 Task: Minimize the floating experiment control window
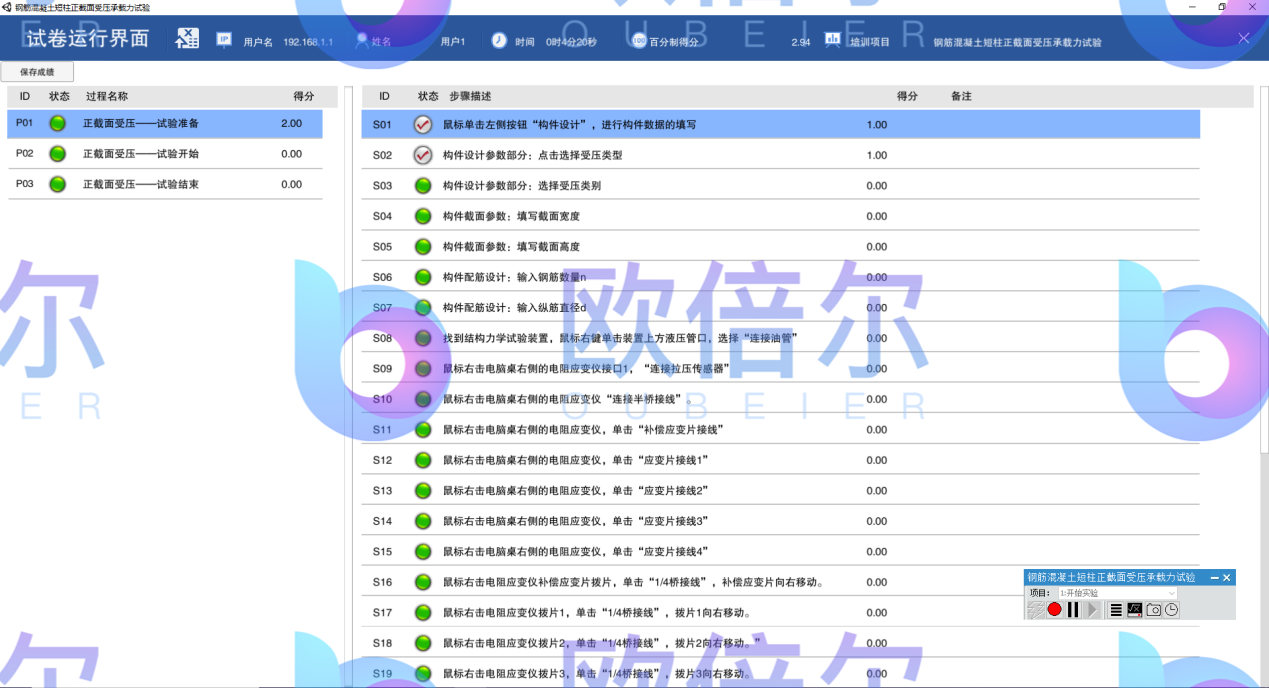1214,578
